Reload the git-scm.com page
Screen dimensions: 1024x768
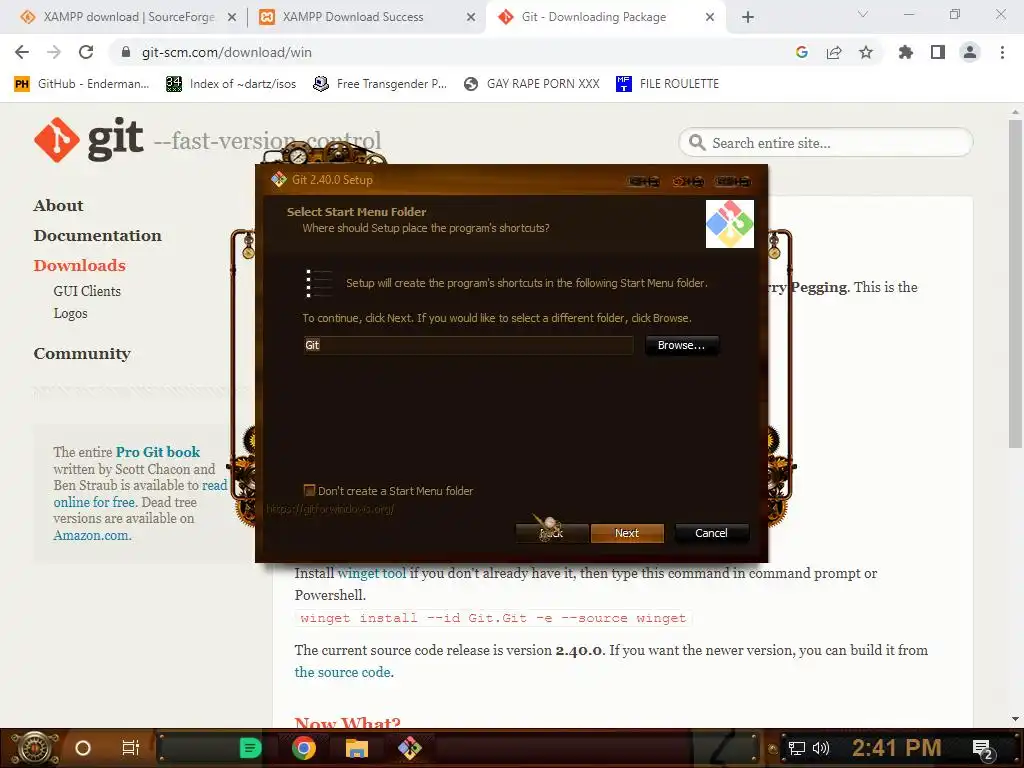(86, 52)
